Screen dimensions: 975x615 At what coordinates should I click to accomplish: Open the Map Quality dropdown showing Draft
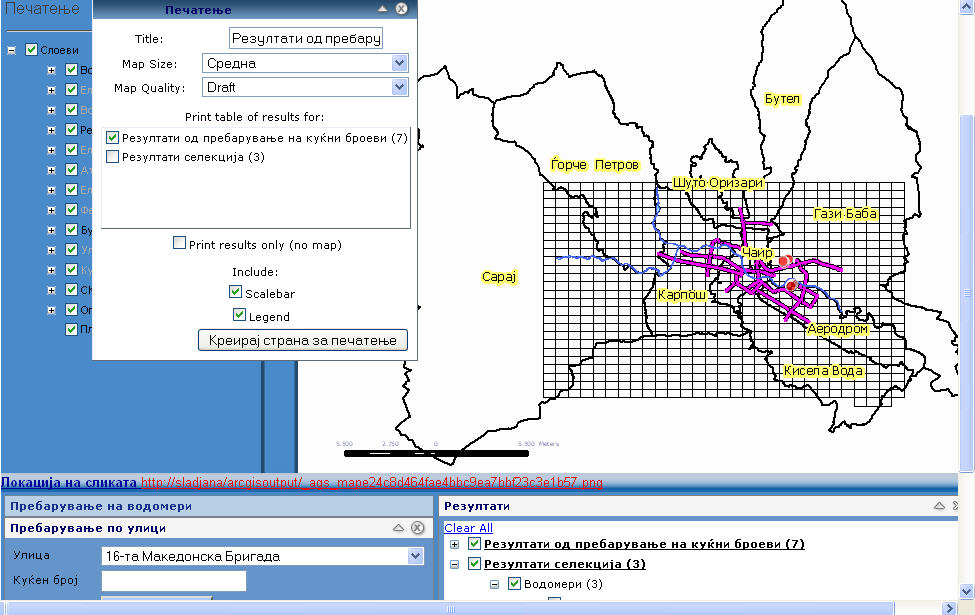coord(399,86)
